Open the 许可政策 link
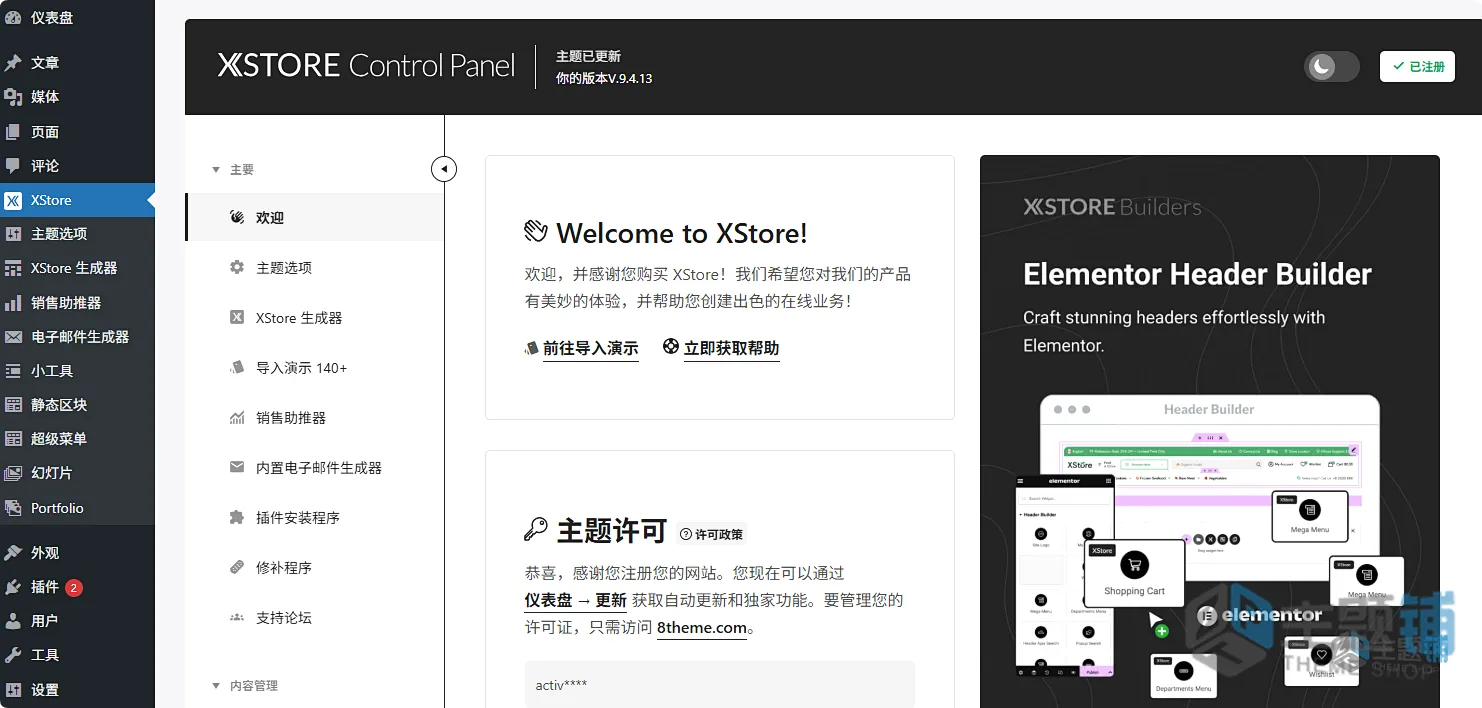This screenshot has height=708, width=1482. tap(713, 534)
